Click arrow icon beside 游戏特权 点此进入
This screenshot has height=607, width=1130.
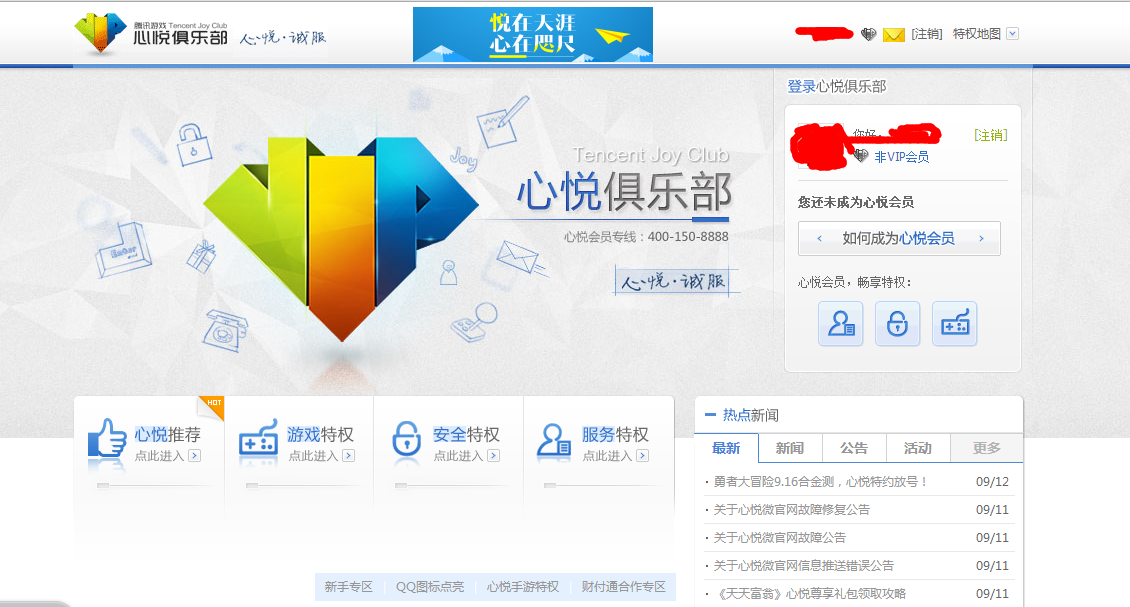349,456
